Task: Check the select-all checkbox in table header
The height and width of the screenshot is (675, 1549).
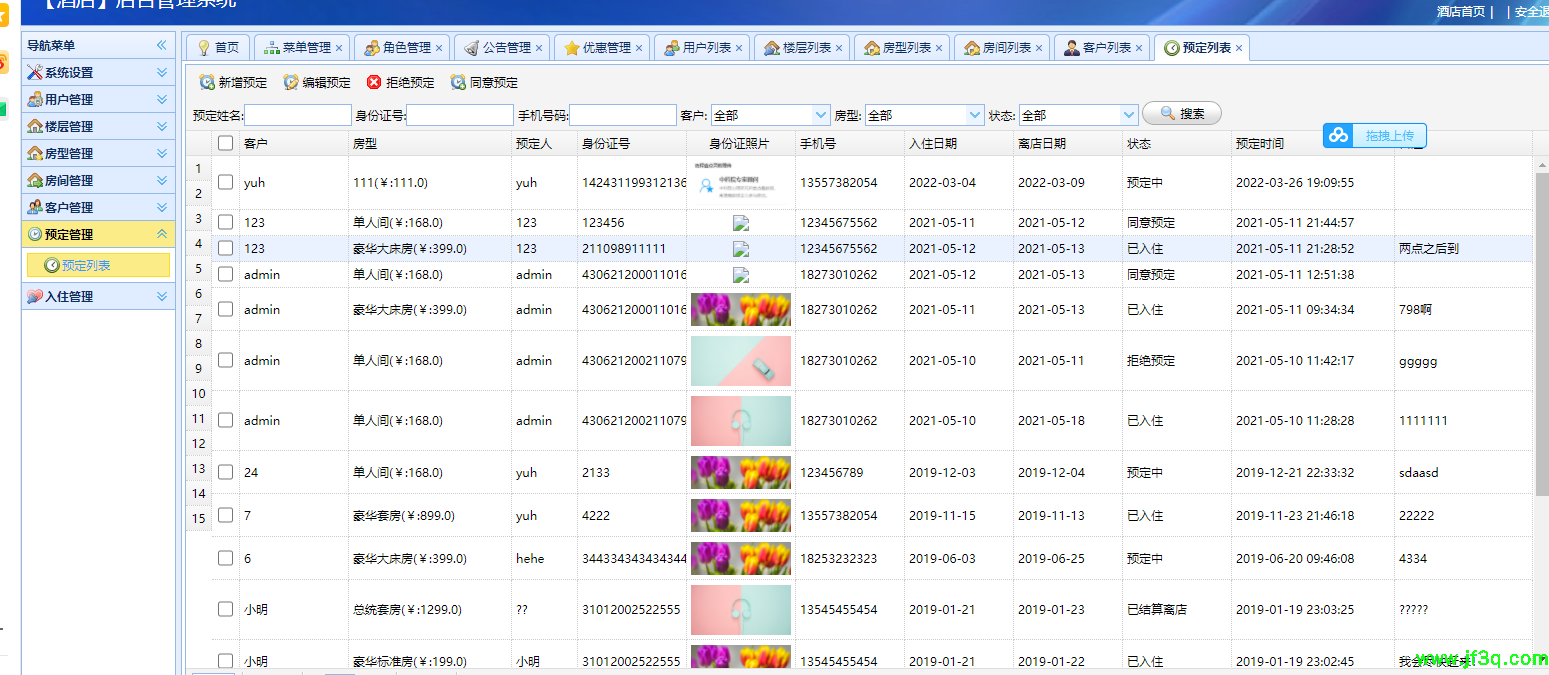Action: coord(225,142)
